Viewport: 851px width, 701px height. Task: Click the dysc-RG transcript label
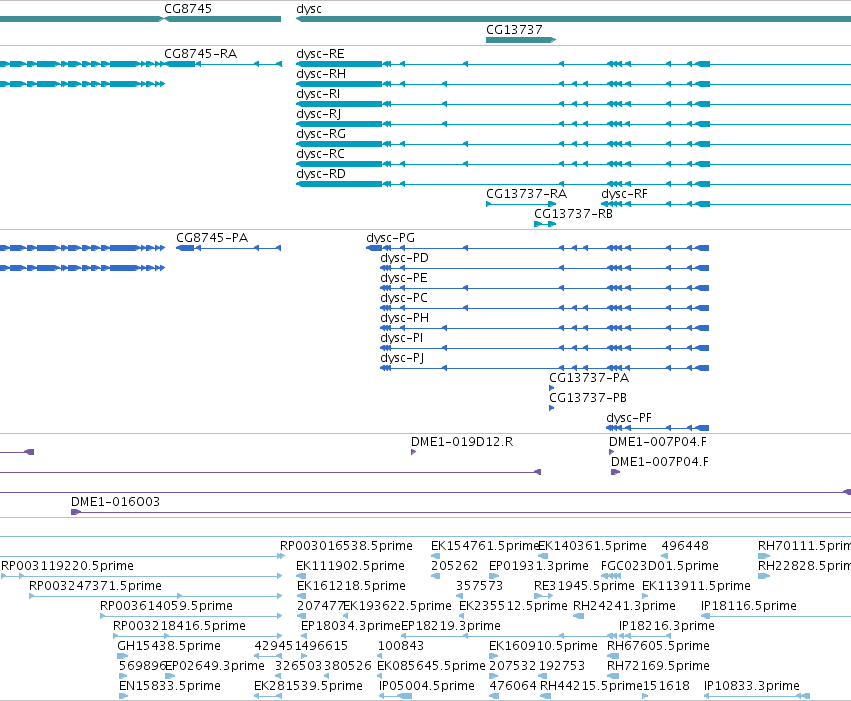321,134
